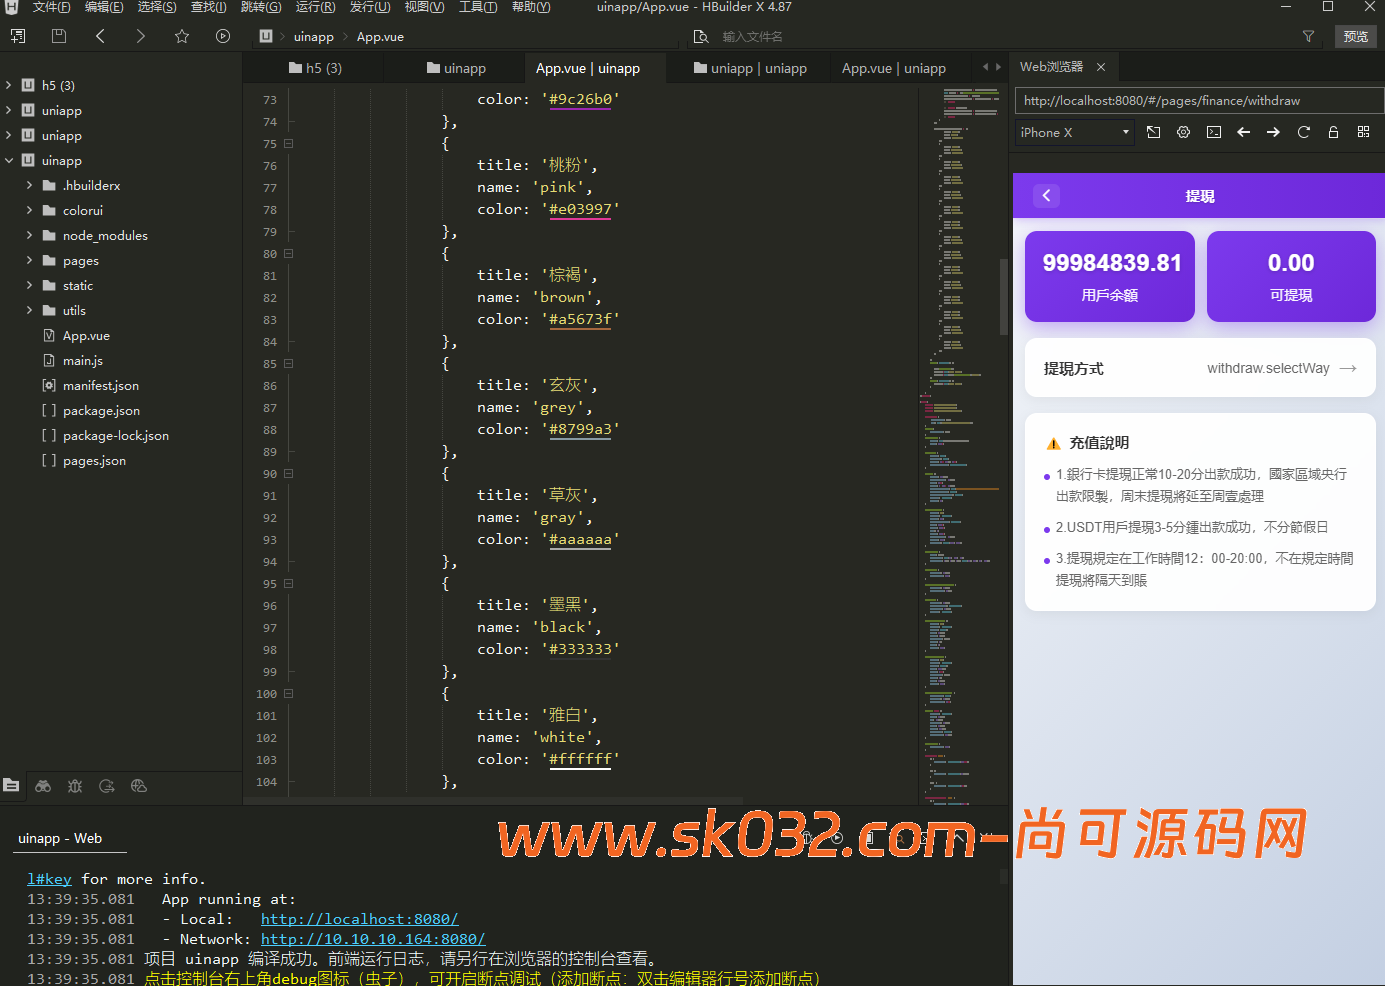Click the bookmark star icon

(x=181, y=36)
